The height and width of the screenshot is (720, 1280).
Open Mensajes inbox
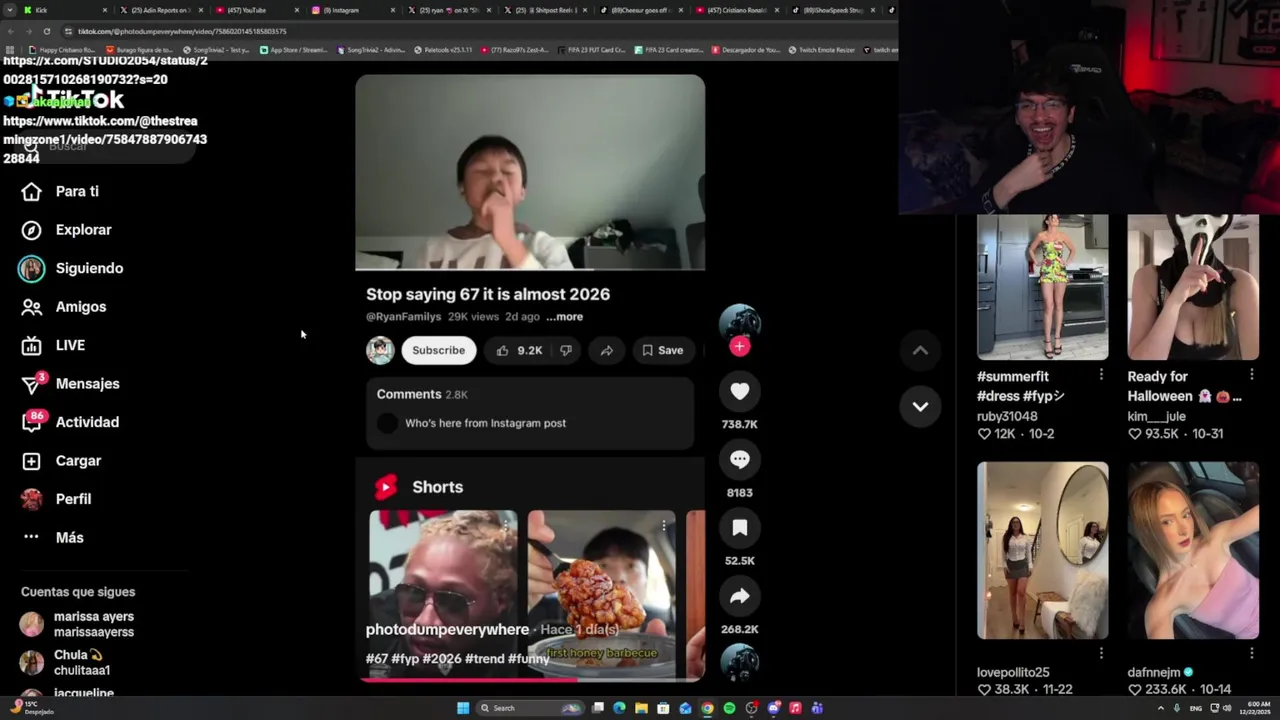pyautogui.click(x=70, y=383)
